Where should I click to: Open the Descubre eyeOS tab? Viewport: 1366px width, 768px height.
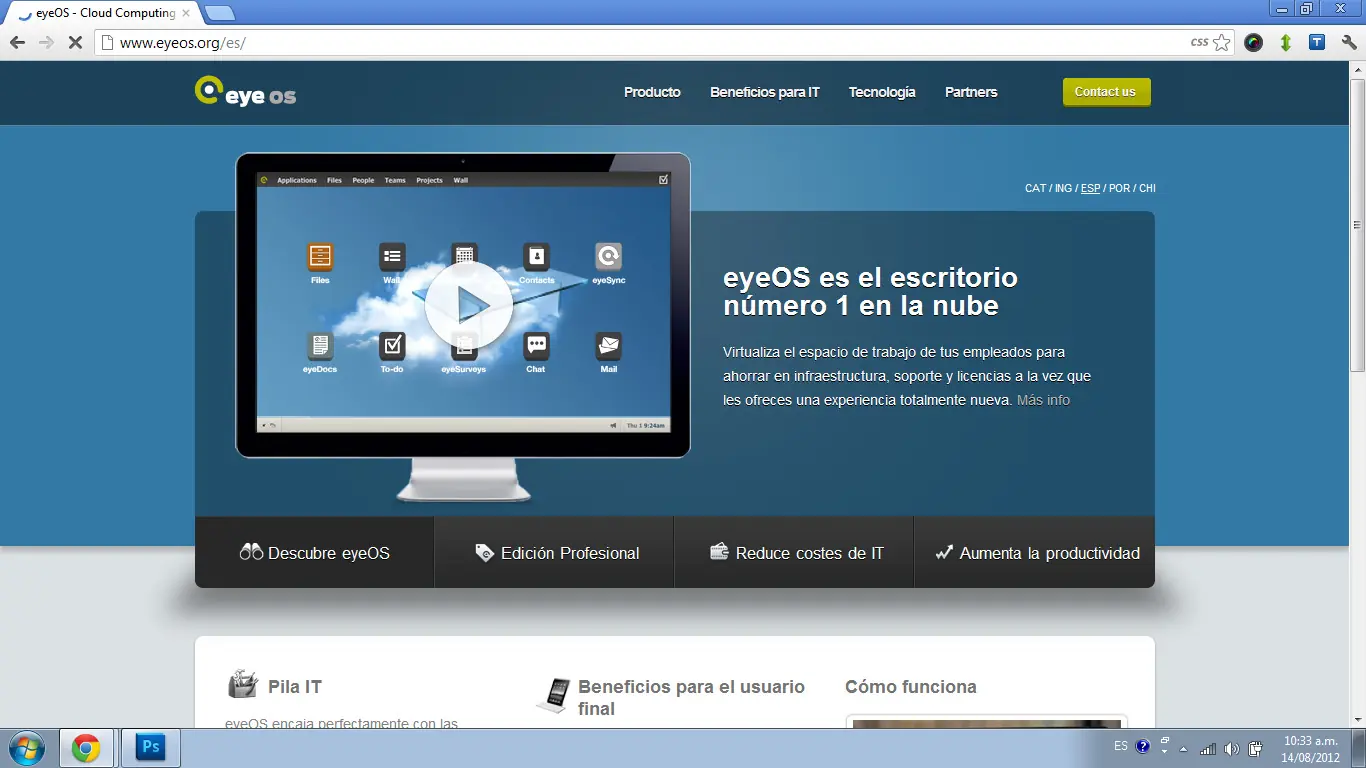(315, 552)
